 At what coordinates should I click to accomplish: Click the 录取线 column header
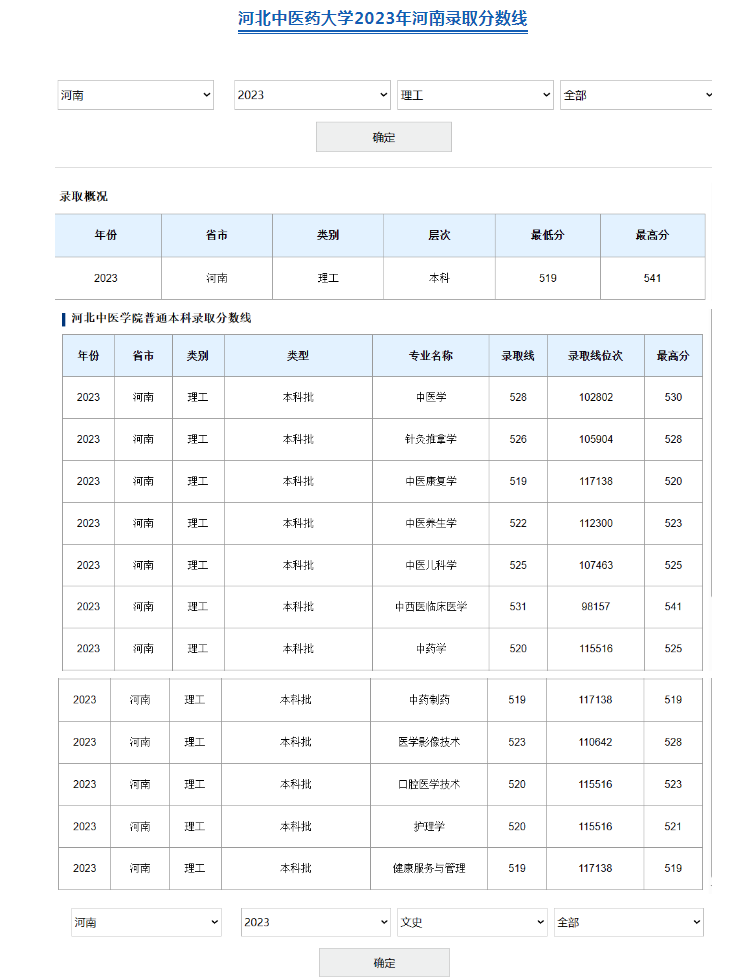[518, 356]
